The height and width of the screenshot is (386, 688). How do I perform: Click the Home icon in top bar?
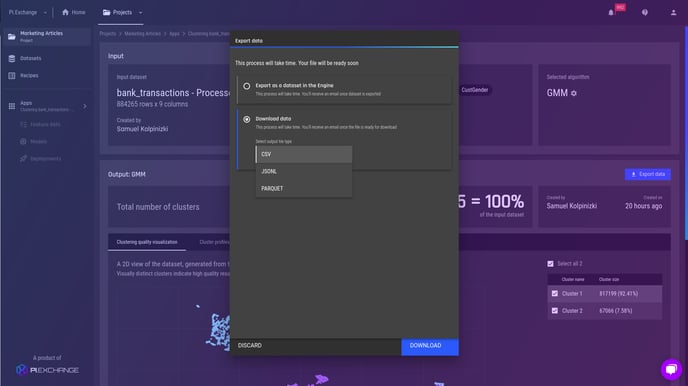click(65, 12)
